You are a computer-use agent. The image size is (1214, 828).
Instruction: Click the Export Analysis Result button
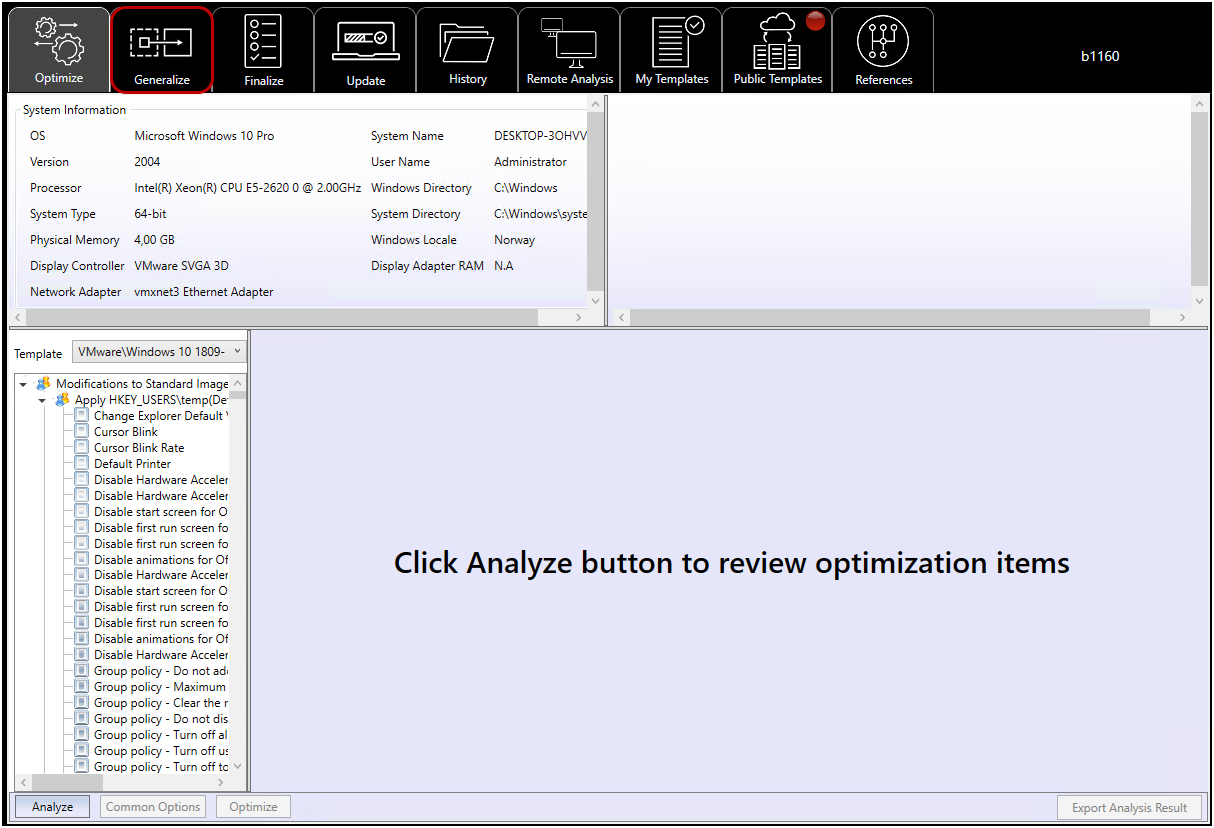click(1129, 808)
